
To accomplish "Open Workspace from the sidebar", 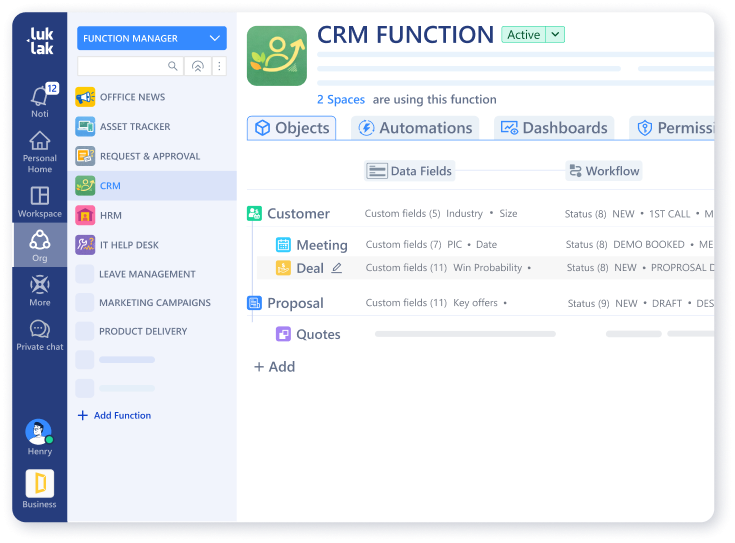I will pos(40,200).
